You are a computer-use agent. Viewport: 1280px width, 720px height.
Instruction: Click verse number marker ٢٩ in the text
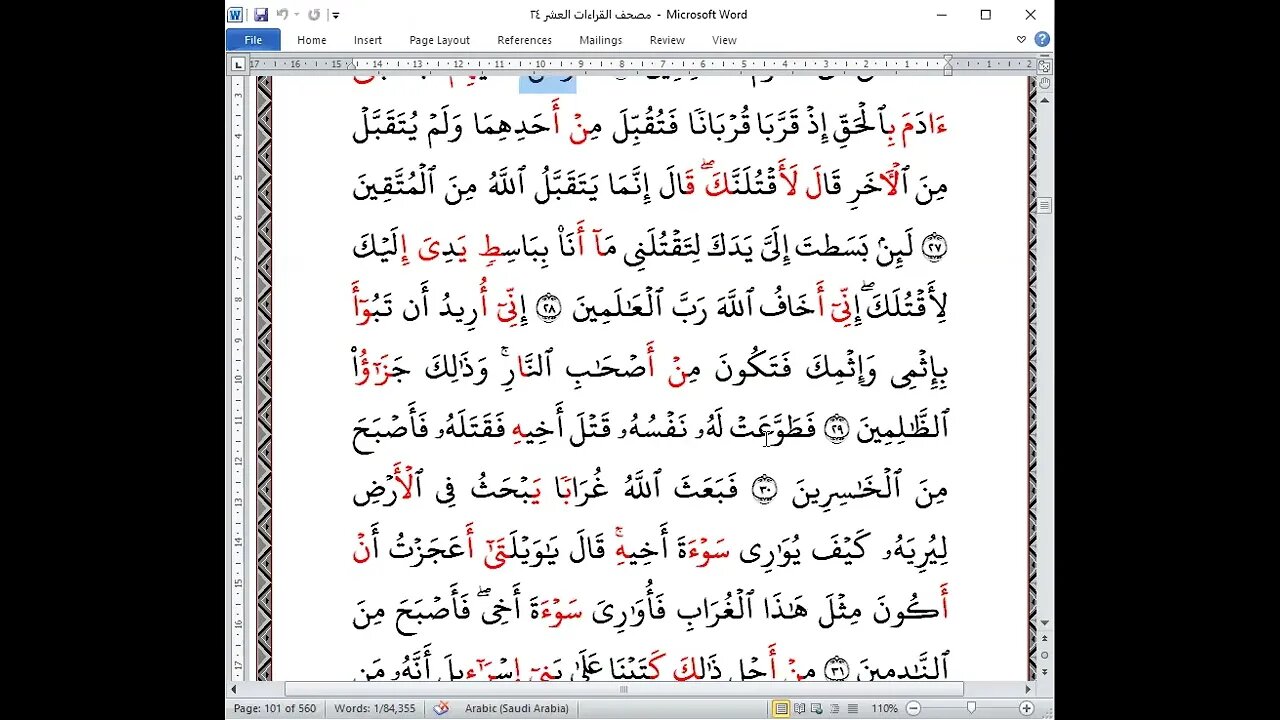[x=836, y=430]
